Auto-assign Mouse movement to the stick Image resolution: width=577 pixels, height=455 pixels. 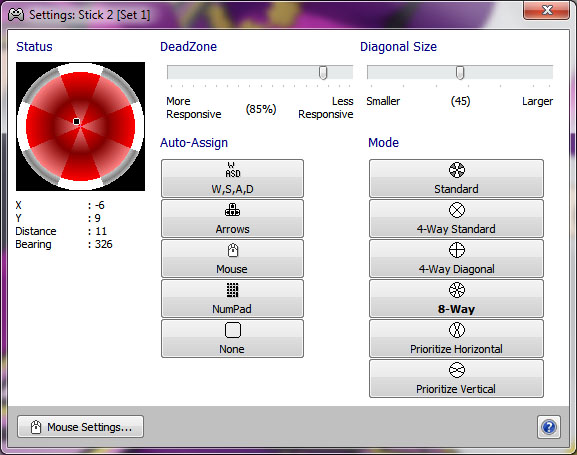(232, 258)
